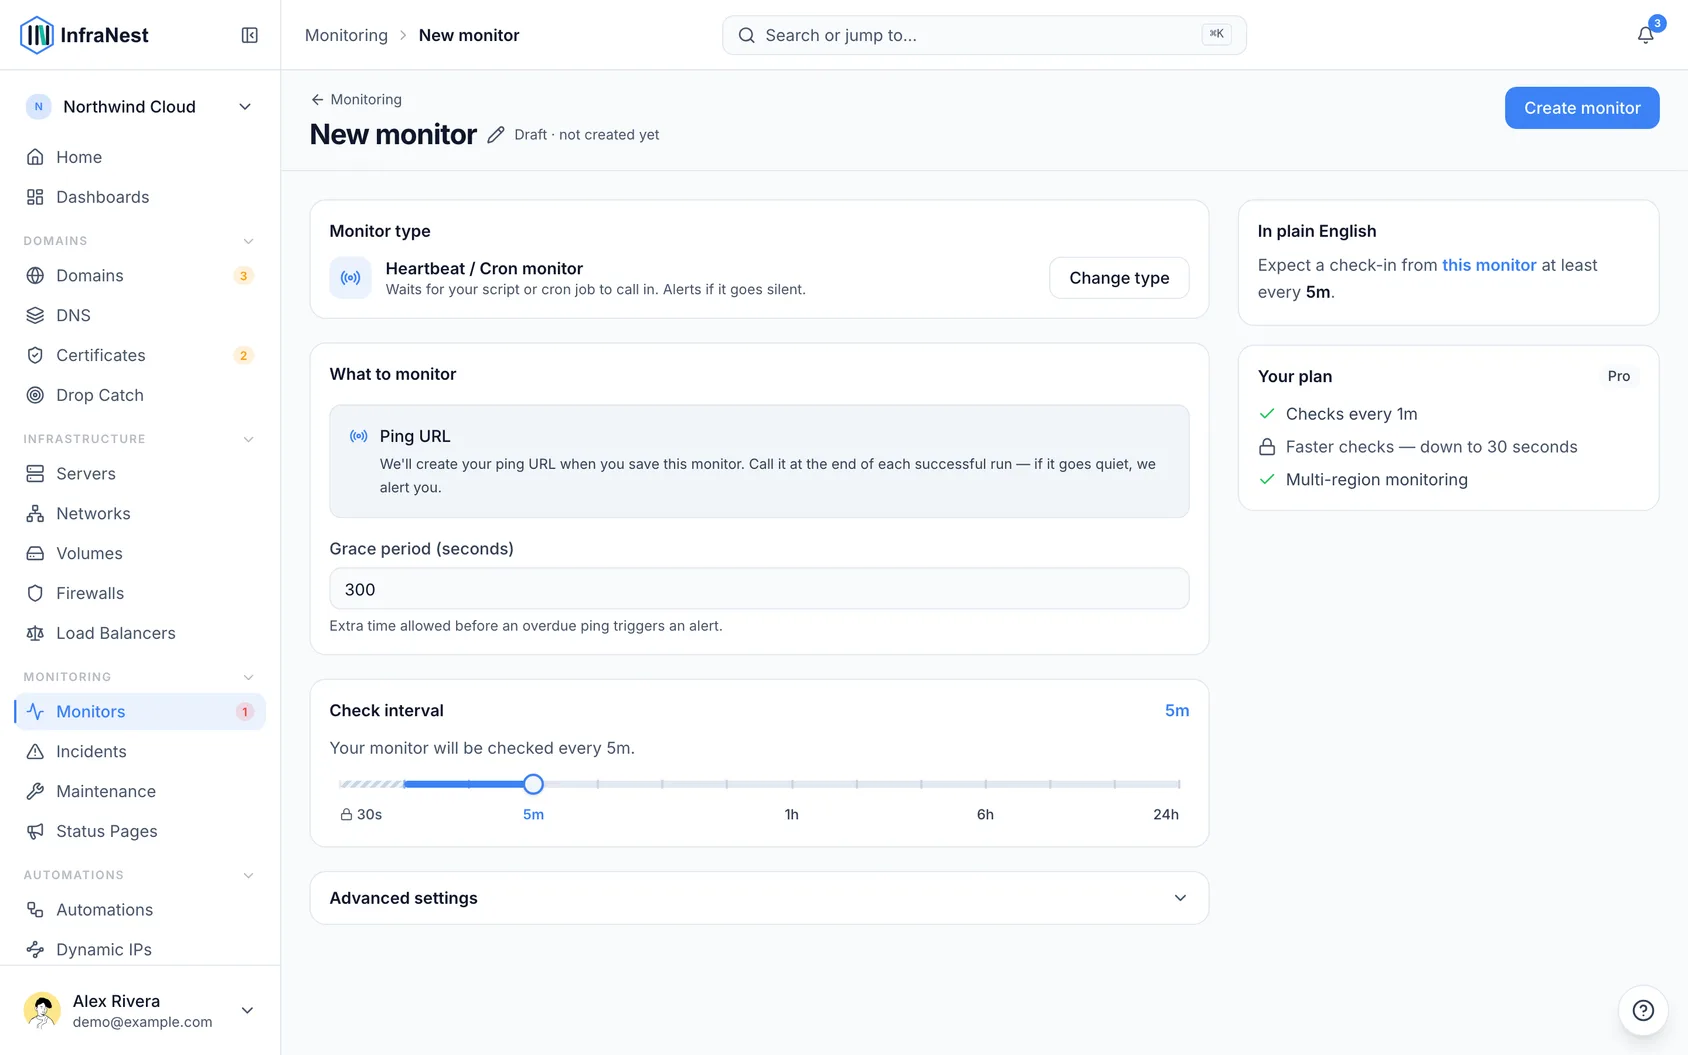Click the Status Pages megaphone icon
The image size is (1688, 1055).
(35, 831)
